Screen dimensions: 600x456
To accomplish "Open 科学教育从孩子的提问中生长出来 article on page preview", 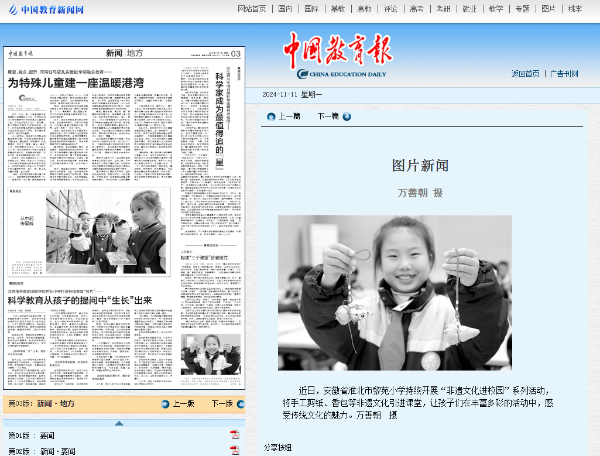I will [80, 301].
